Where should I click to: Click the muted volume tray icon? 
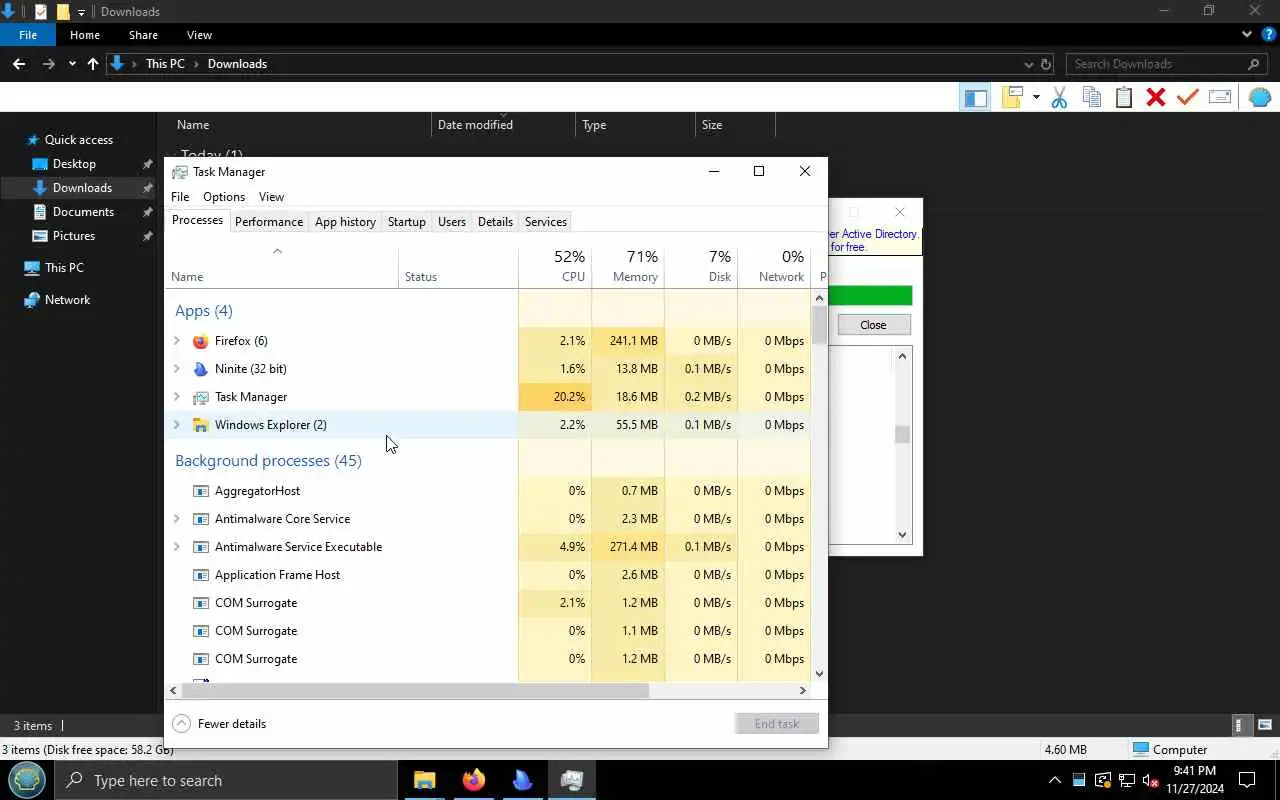click(1150, 781)
